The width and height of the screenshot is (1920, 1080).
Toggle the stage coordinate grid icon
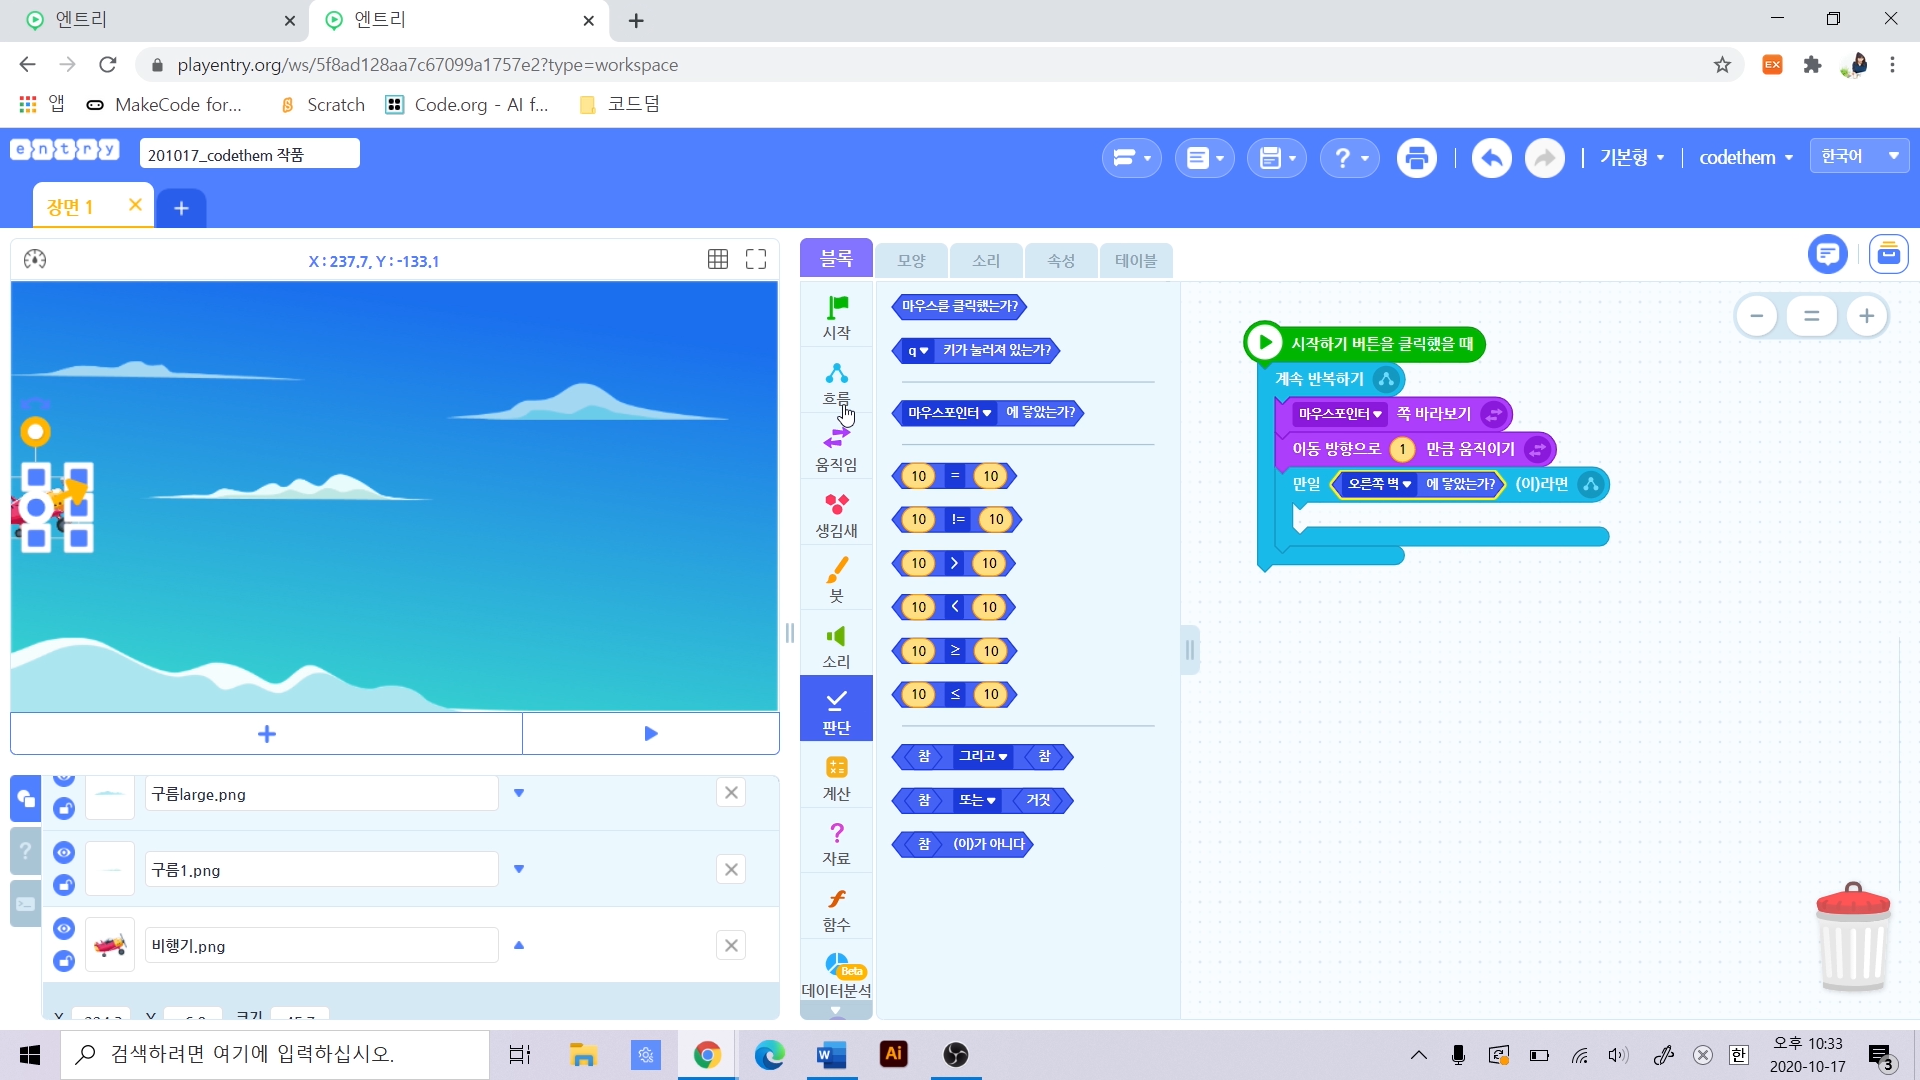point(717,260)
